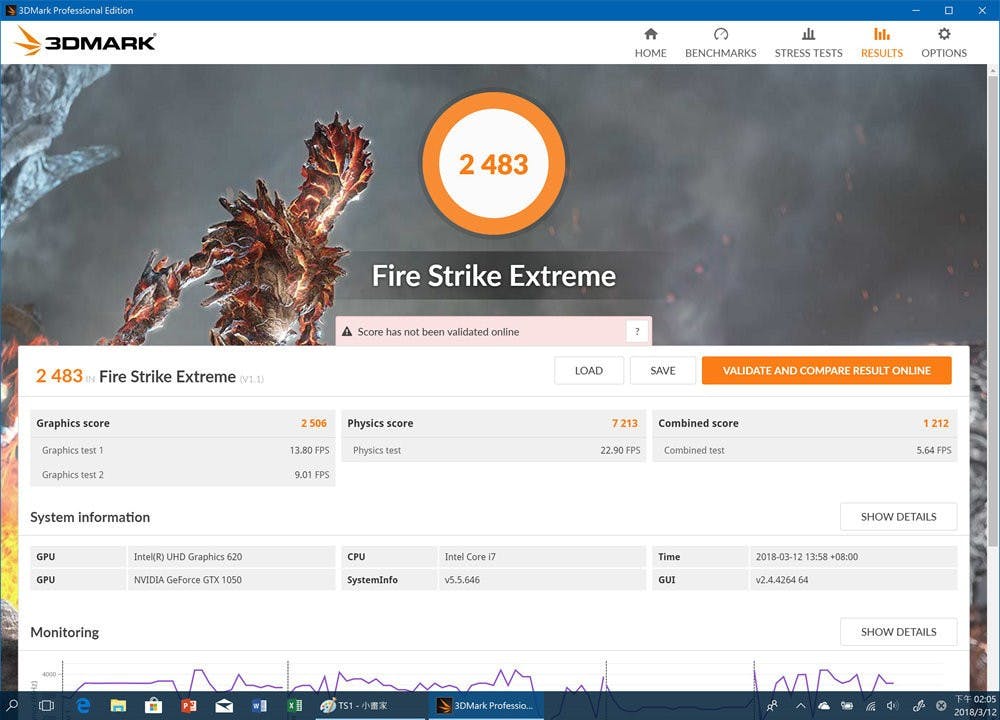Click the 'Combined score' label
This screenshot has height=720, width=1000.
point(698,423)
